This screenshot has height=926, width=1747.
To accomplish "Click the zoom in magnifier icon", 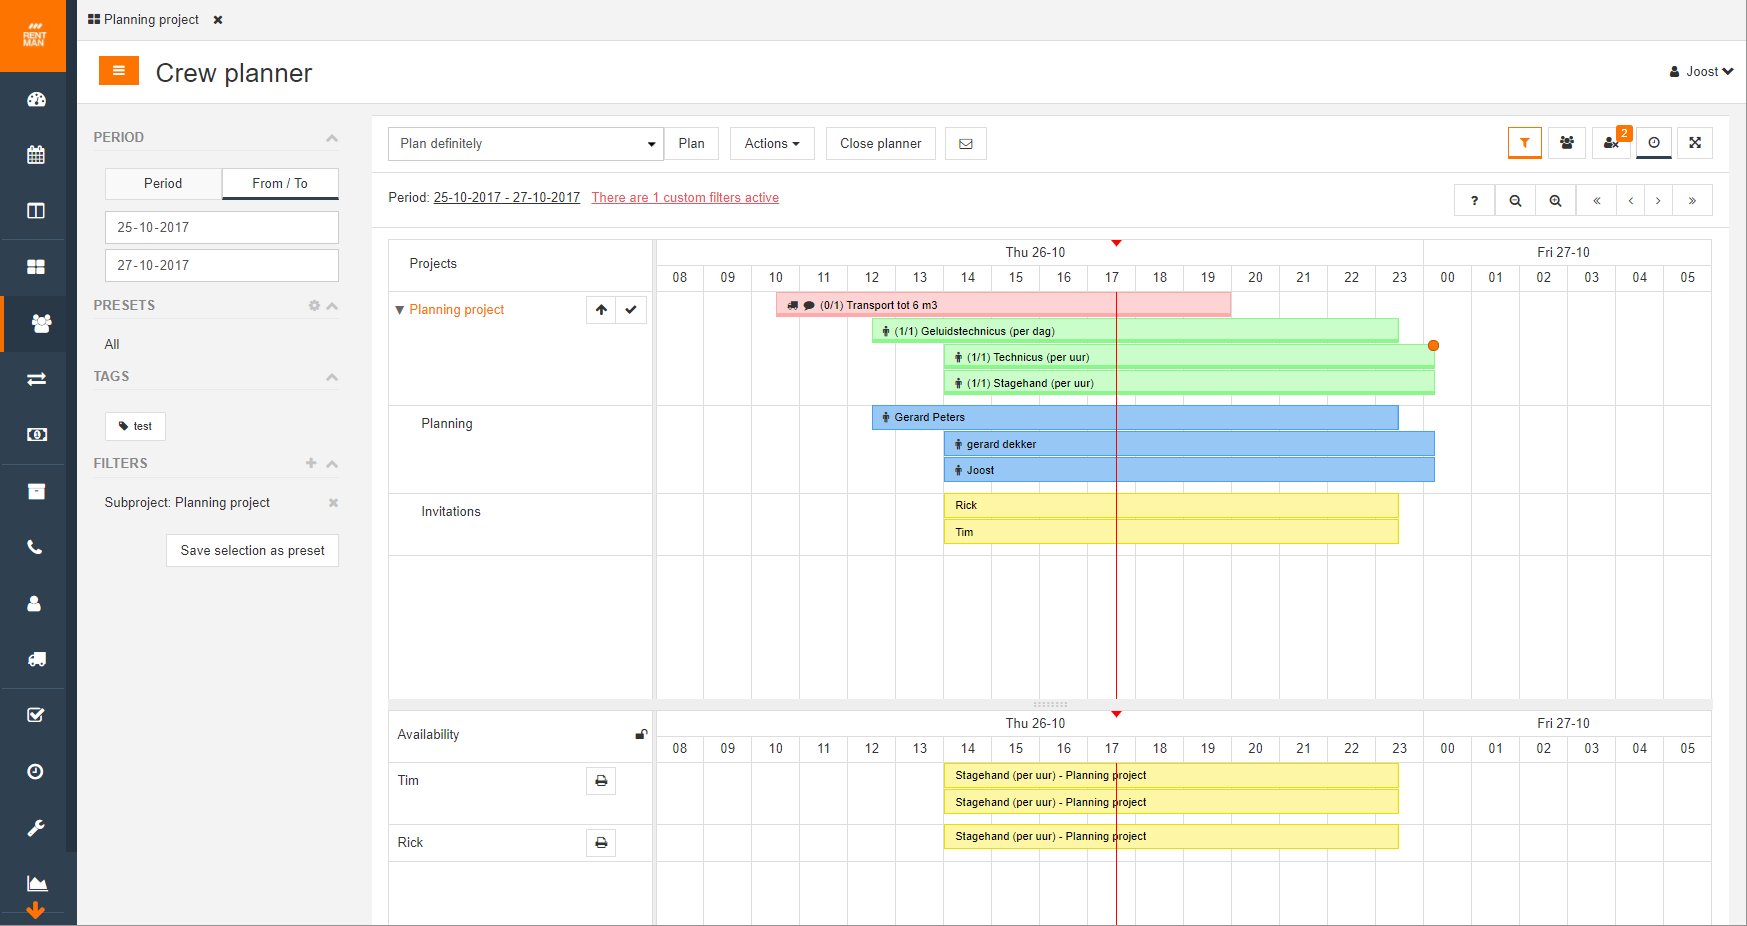I will [1555, 200].
